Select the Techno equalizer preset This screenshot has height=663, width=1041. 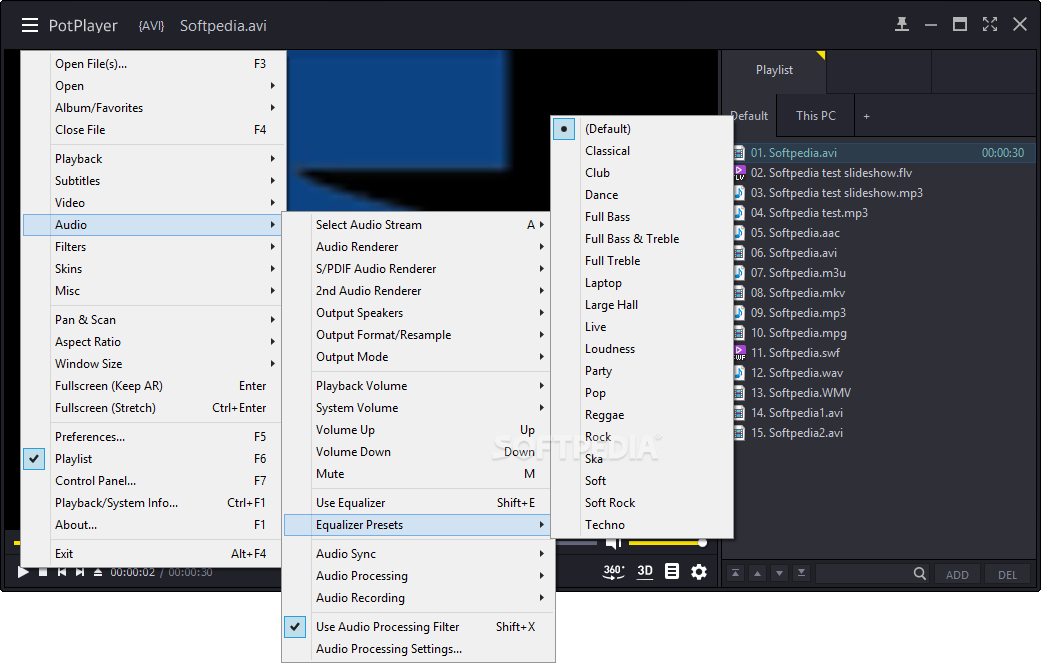tap(643, 525)
